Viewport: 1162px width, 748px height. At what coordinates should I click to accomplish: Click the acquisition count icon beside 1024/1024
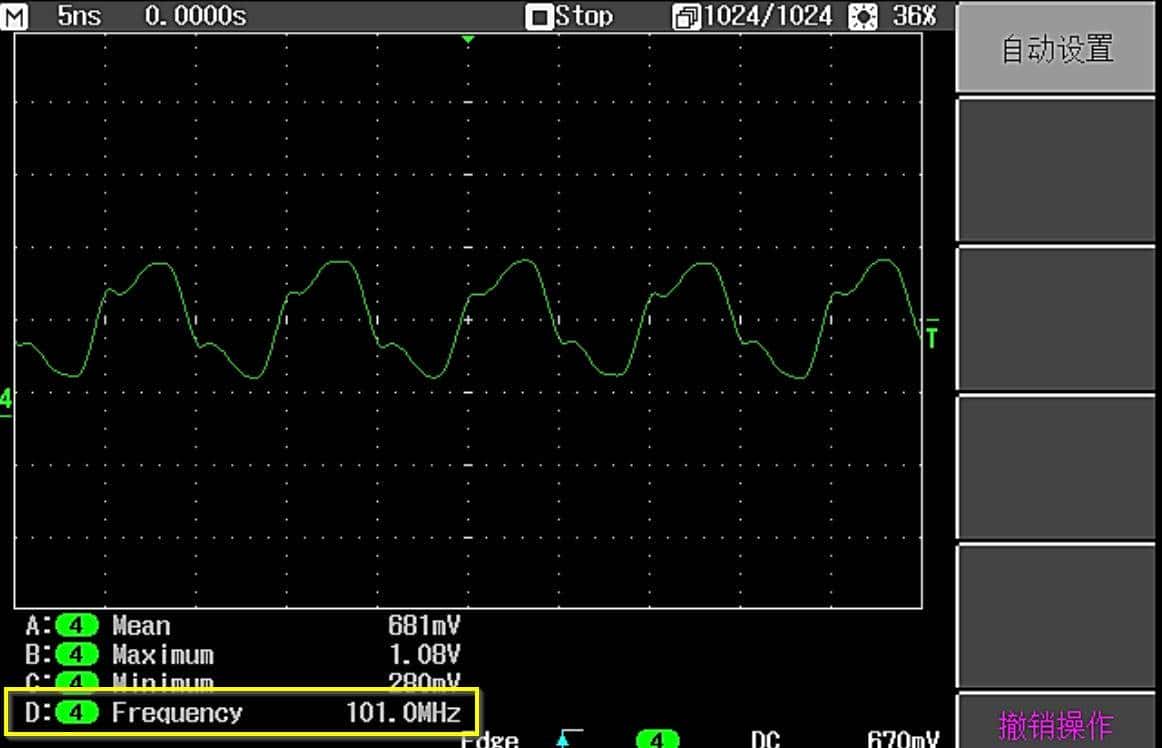pyautogui.click(x=687, y=17)
